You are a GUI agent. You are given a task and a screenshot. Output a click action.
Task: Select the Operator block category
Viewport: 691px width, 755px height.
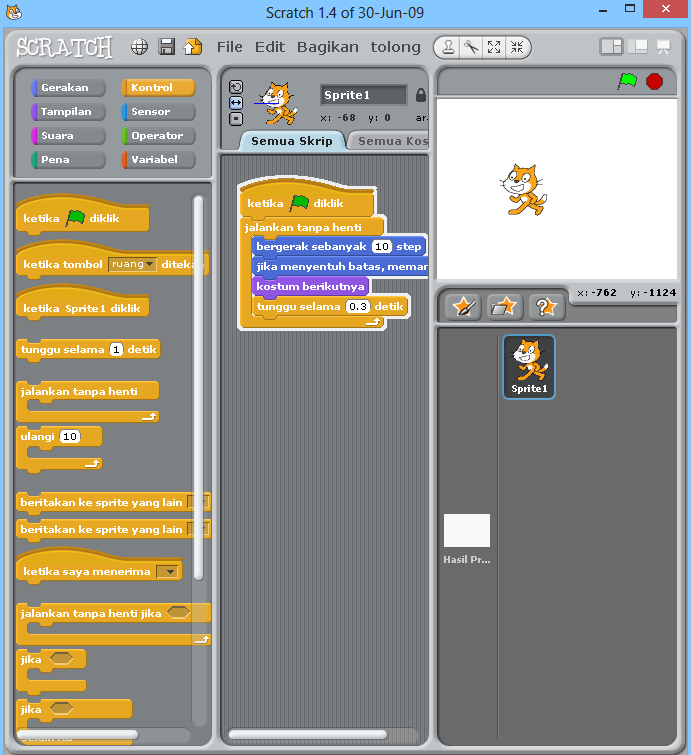[158, 136]
